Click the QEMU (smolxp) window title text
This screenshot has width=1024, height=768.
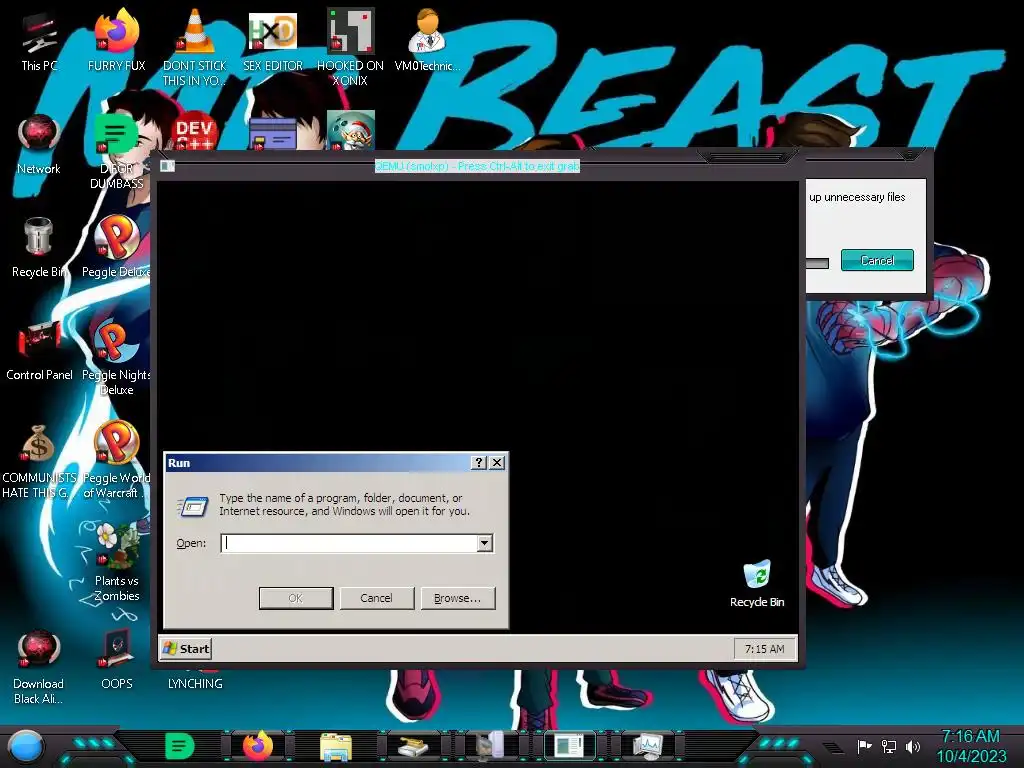click(477, 166)
